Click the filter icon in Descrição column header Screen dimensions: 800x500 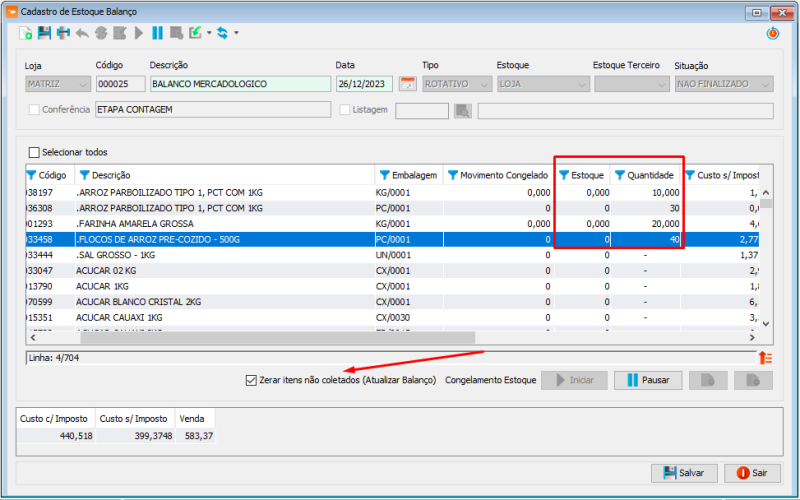pyautogui.click(x=85, y=175)
